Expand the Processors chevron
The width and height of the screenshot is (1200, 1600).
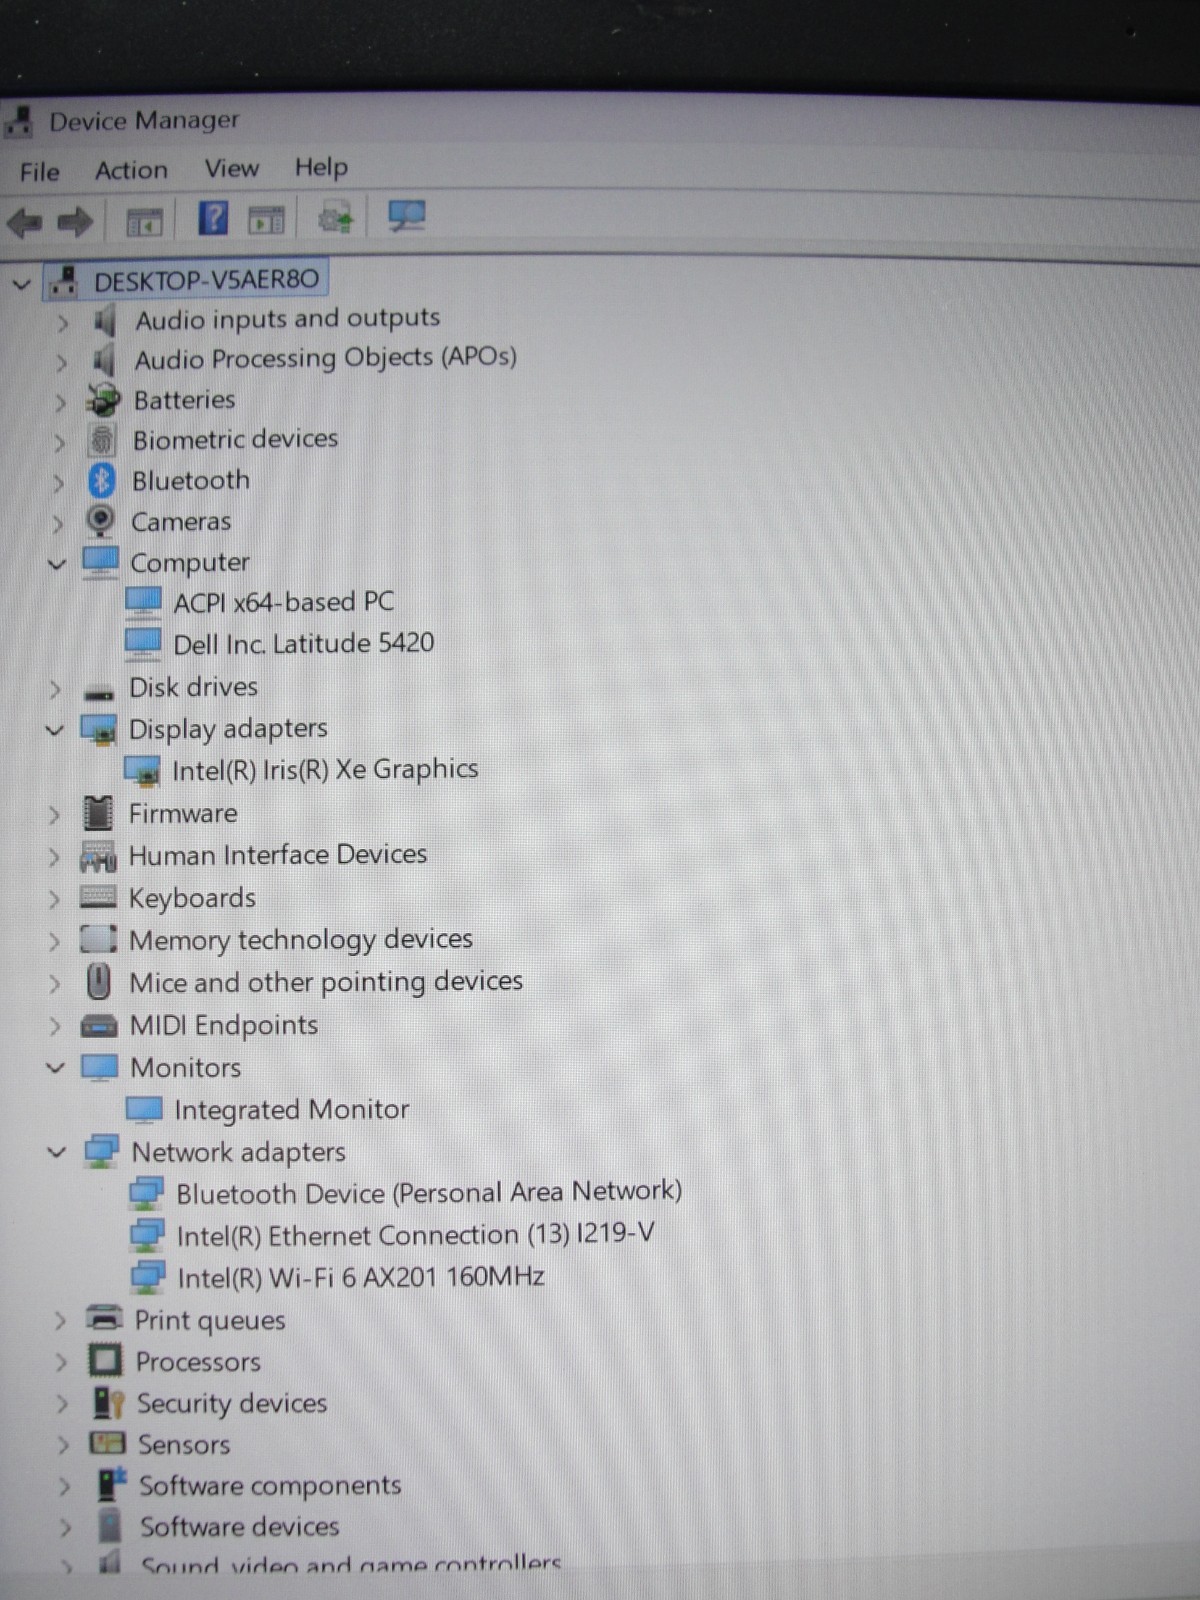61,1362
